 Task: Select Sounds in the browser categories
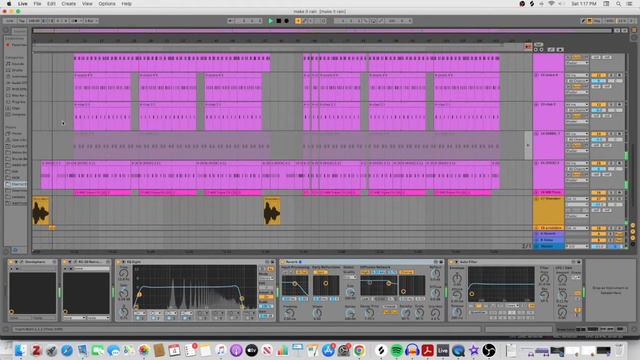coord(18,64)
